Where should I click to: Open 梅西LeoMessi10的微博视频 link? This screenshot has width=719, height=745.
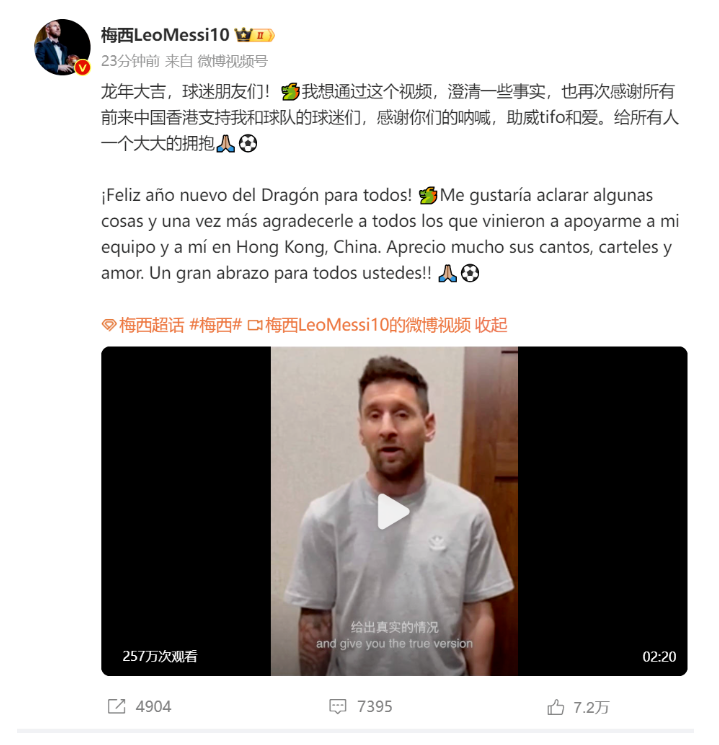(x=368, y=325)
